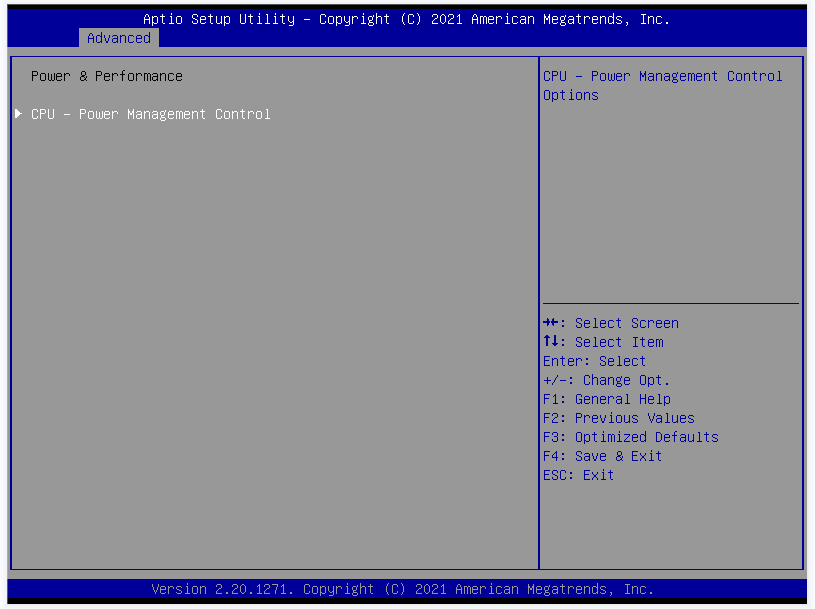Click the Select Item legend label

(x=619, y=342)
